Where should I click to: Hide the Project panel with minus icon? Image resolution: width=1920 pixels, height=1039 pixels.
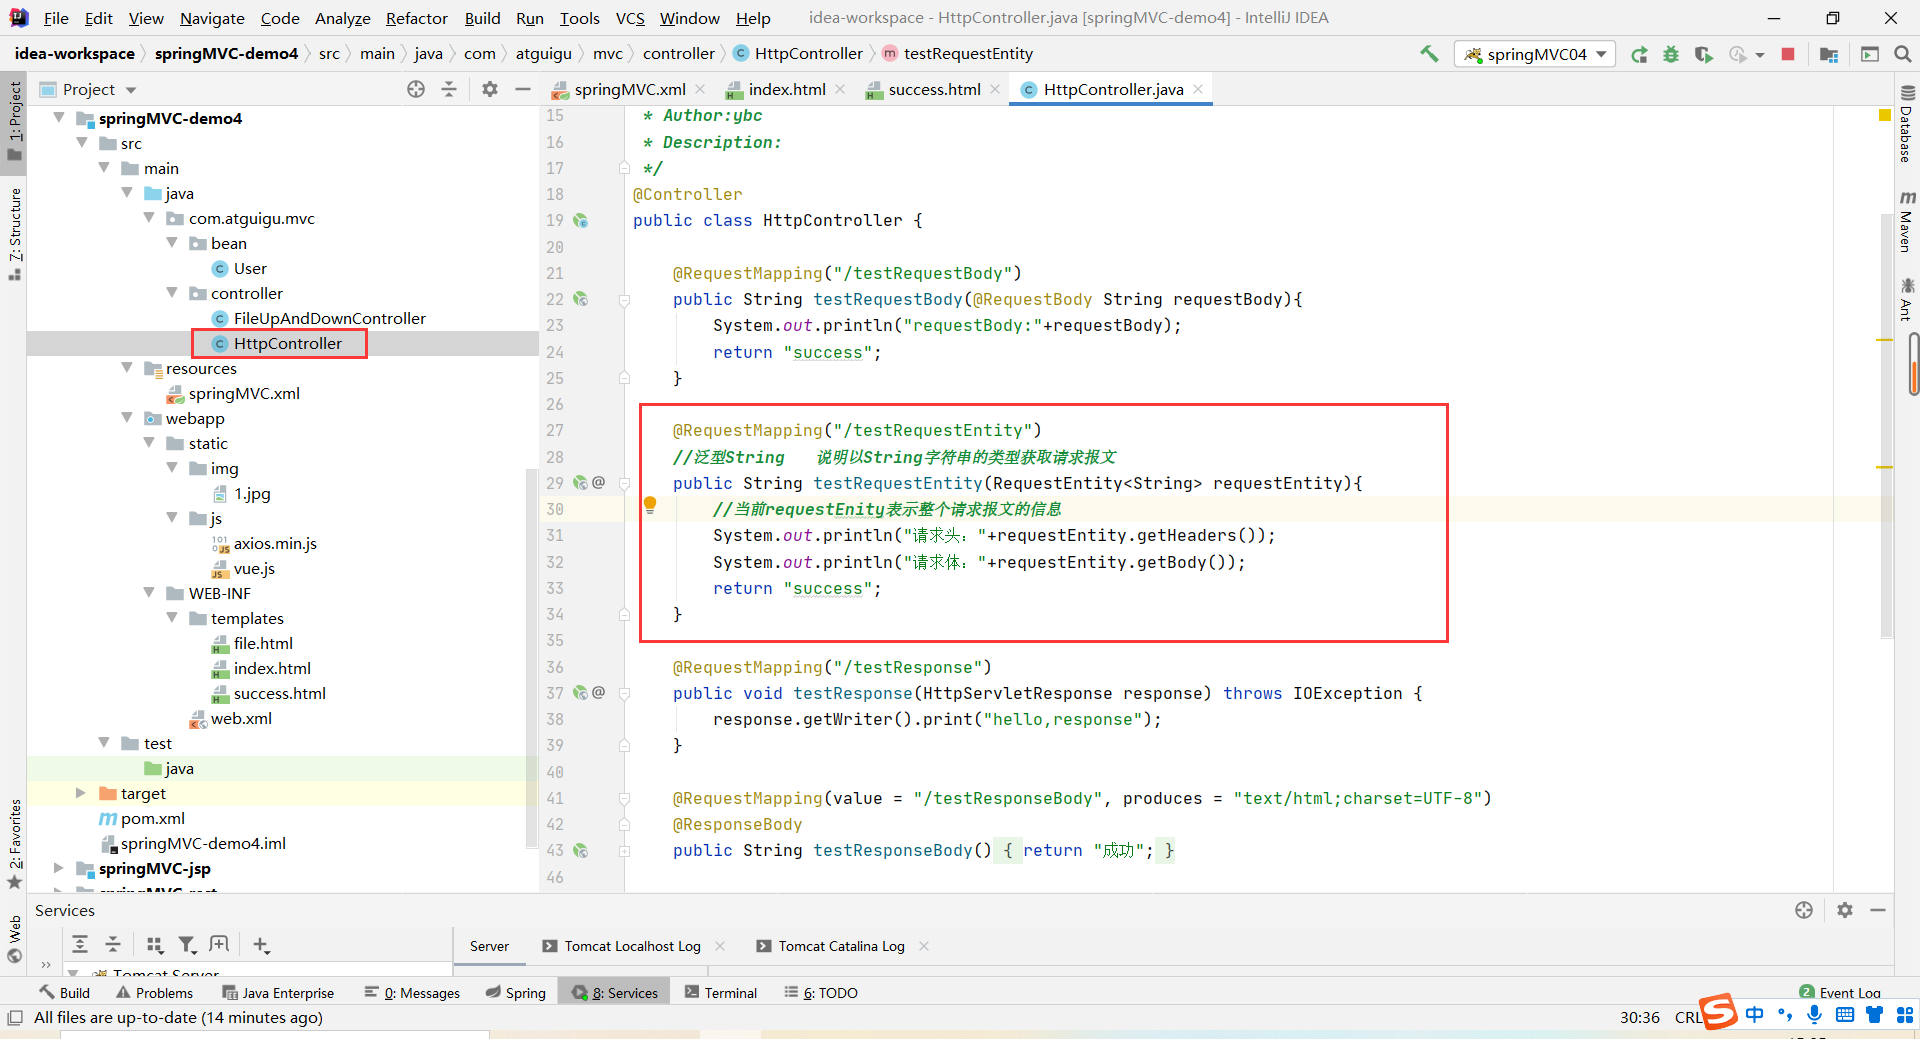click(x=522, y=89)
